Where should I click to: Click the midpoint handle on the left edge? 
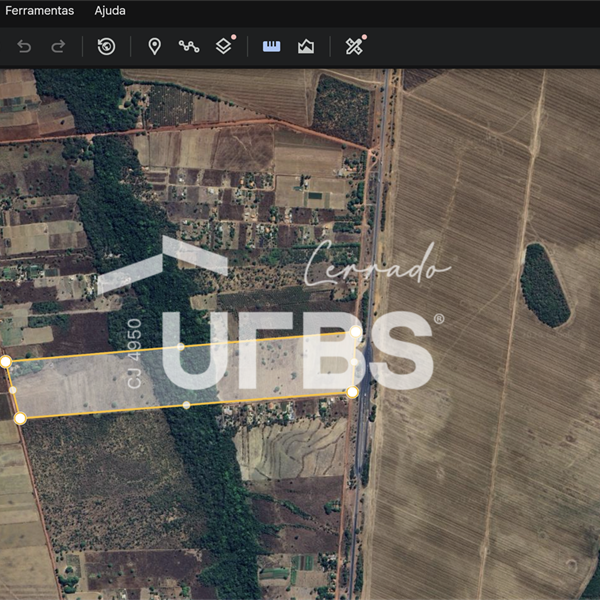point(12,390)
